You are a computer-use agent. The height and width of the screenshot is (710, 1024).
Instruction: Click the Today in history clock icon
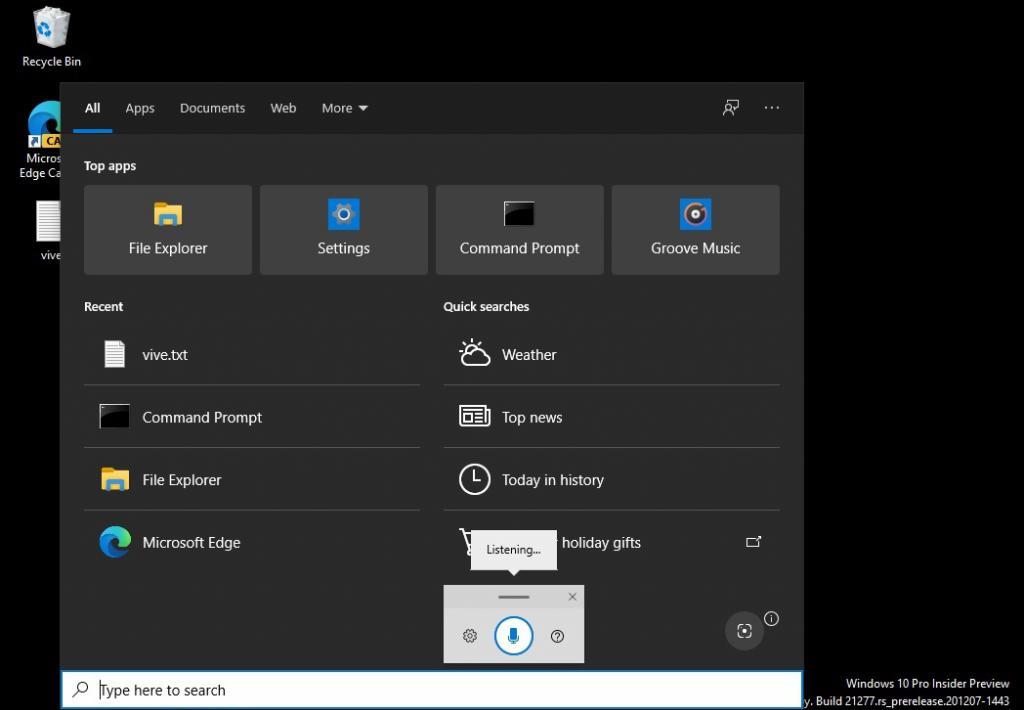tap(475, 479)
